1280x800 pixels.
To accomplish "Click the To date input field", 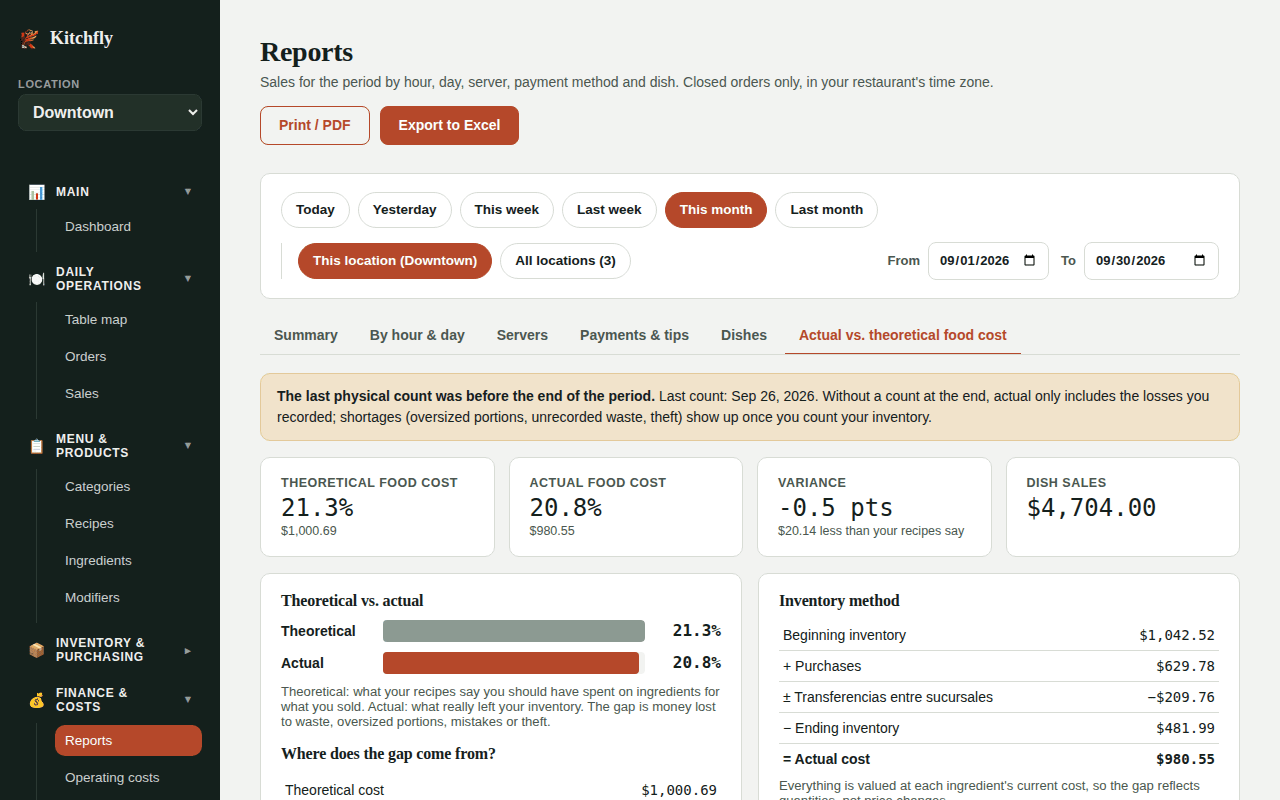I will (1151, 261).
